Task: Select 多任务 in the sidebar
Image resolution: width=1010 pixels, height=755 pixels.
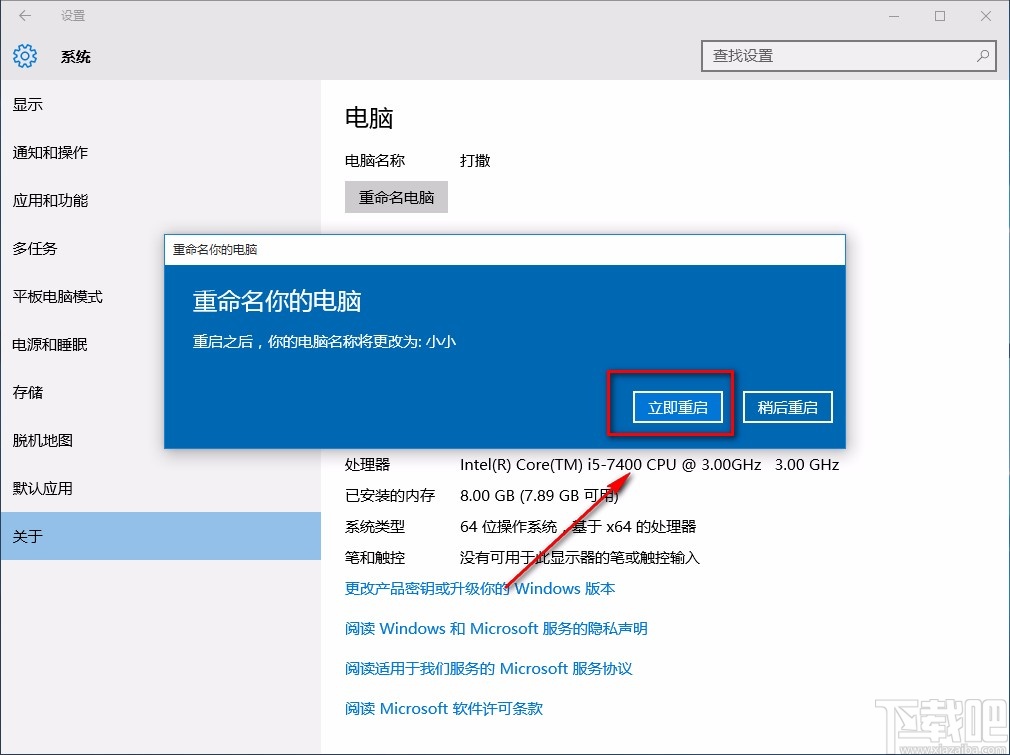Action: 35,248
